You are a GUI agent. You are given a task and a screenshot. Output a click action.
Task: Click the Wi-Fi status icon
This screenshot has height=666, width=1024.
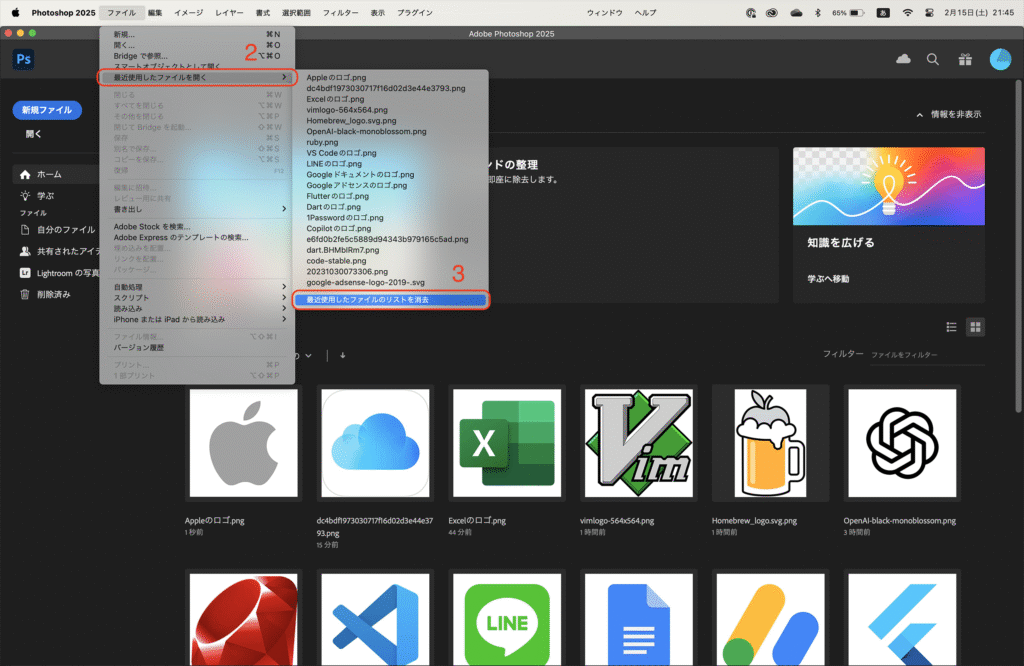[907, 12]
